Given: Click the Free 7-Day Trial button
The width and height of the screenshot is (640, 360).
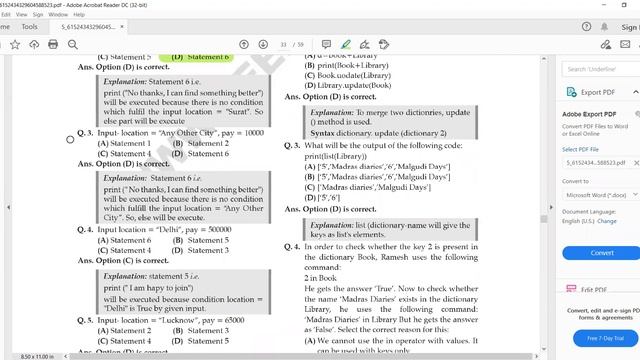Looking at the screenshot, I should [605, 338].
